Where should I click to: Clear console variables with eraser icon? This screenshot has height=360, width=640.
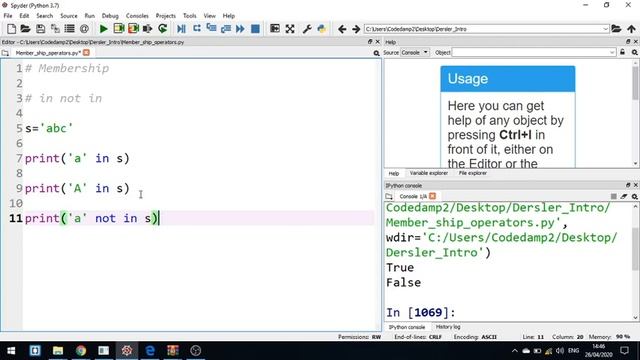624,196
